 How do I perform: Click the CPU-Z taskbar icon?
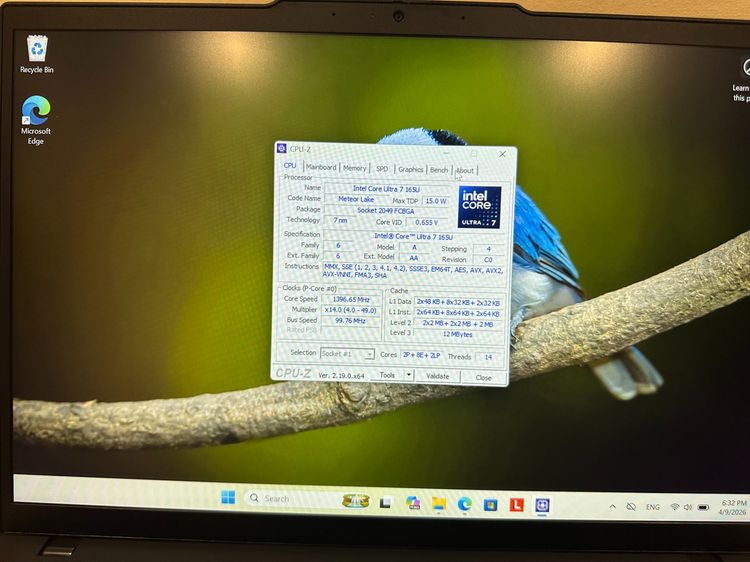click(x=542, y=505)
